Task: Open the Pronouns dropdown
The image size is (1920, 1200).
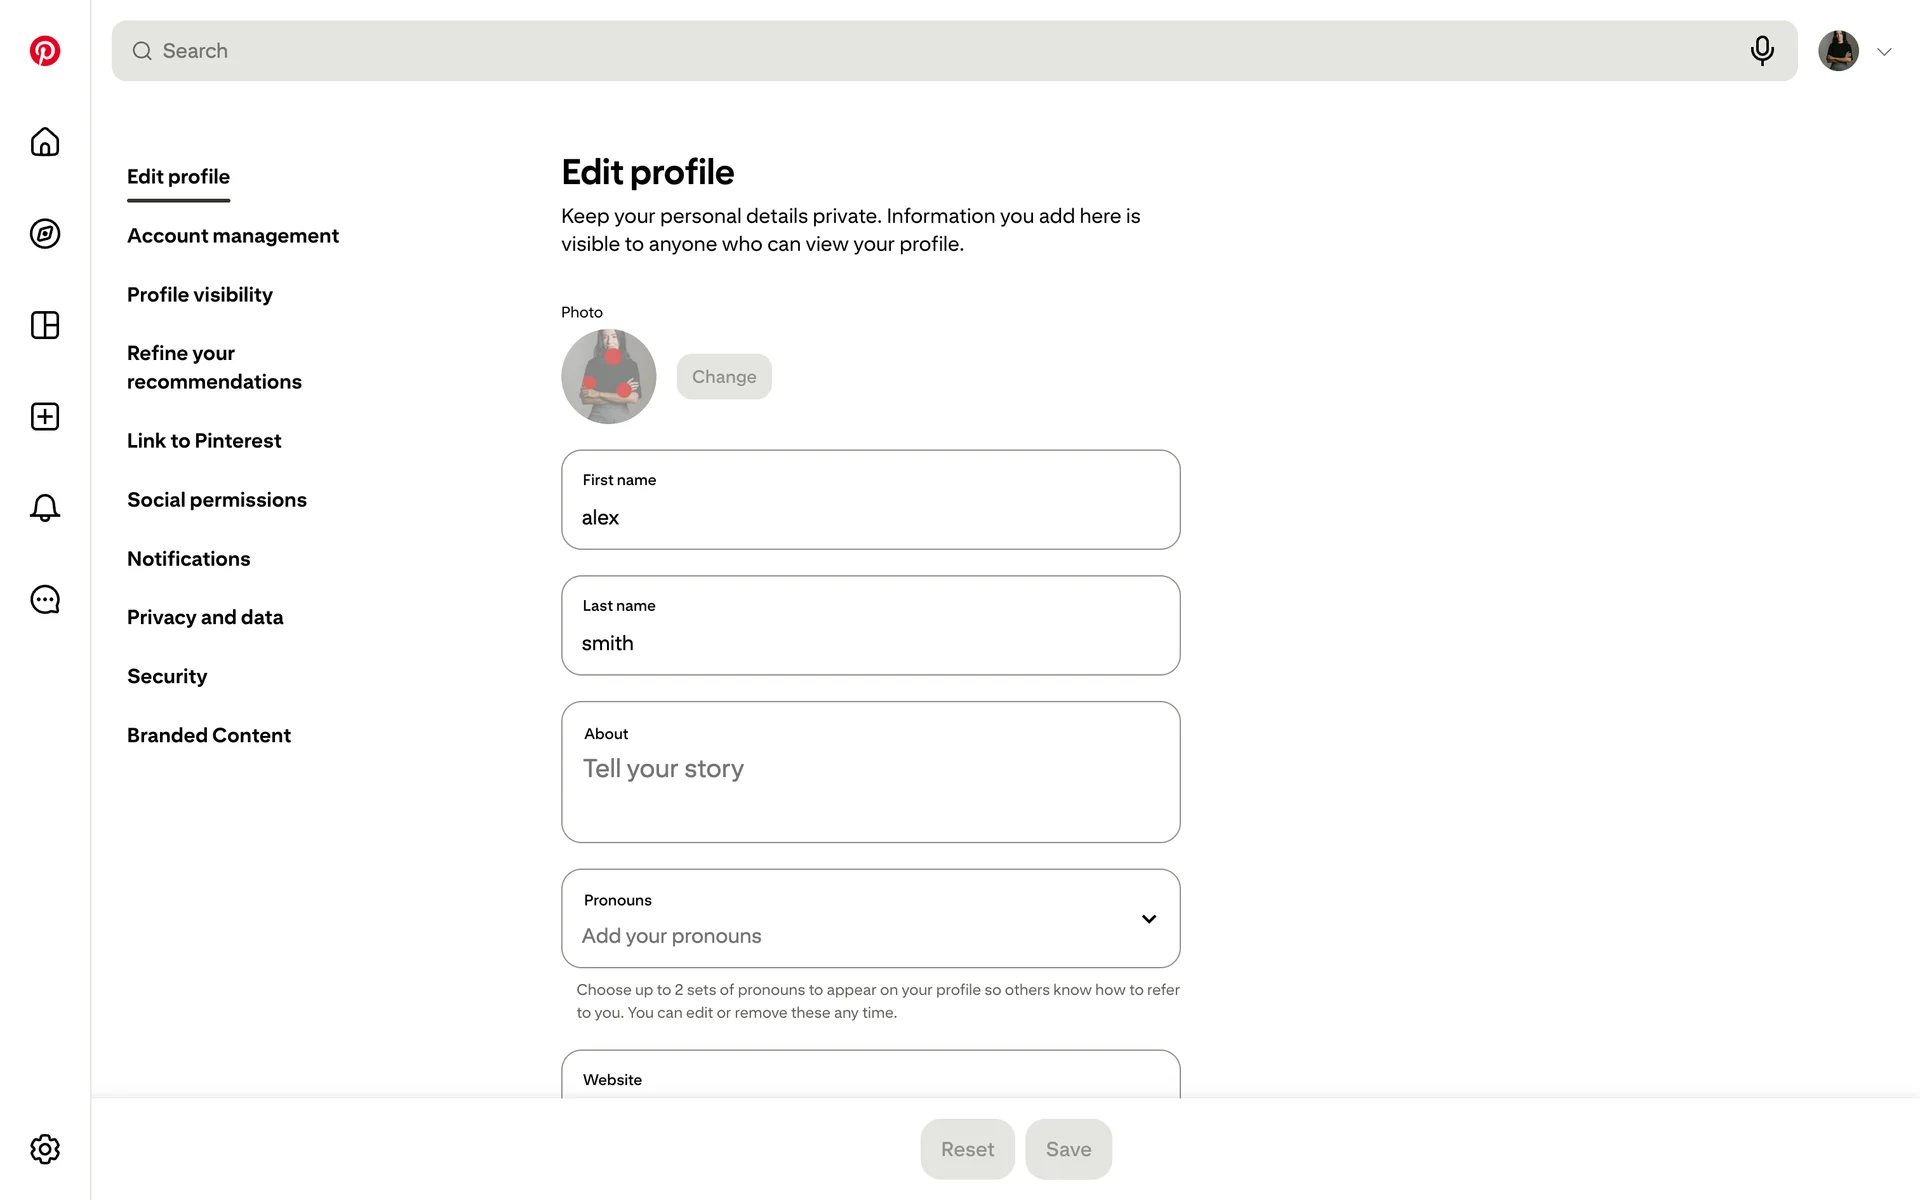Action: 870,918
